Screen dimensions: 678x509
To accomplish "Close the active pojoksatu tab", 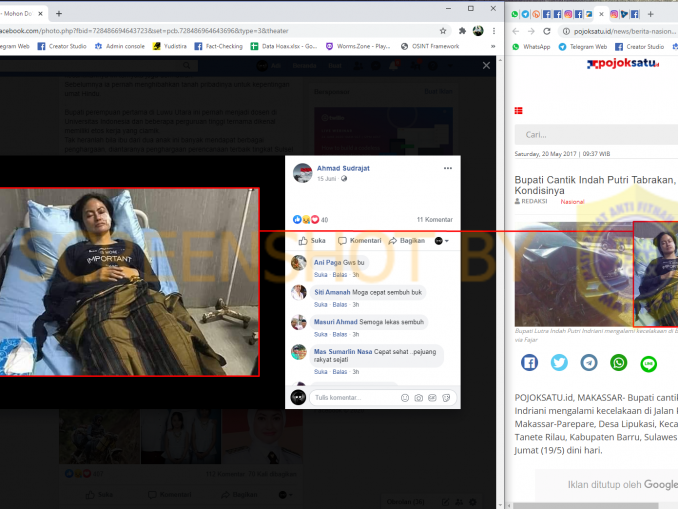I will (x=601, y=14).
